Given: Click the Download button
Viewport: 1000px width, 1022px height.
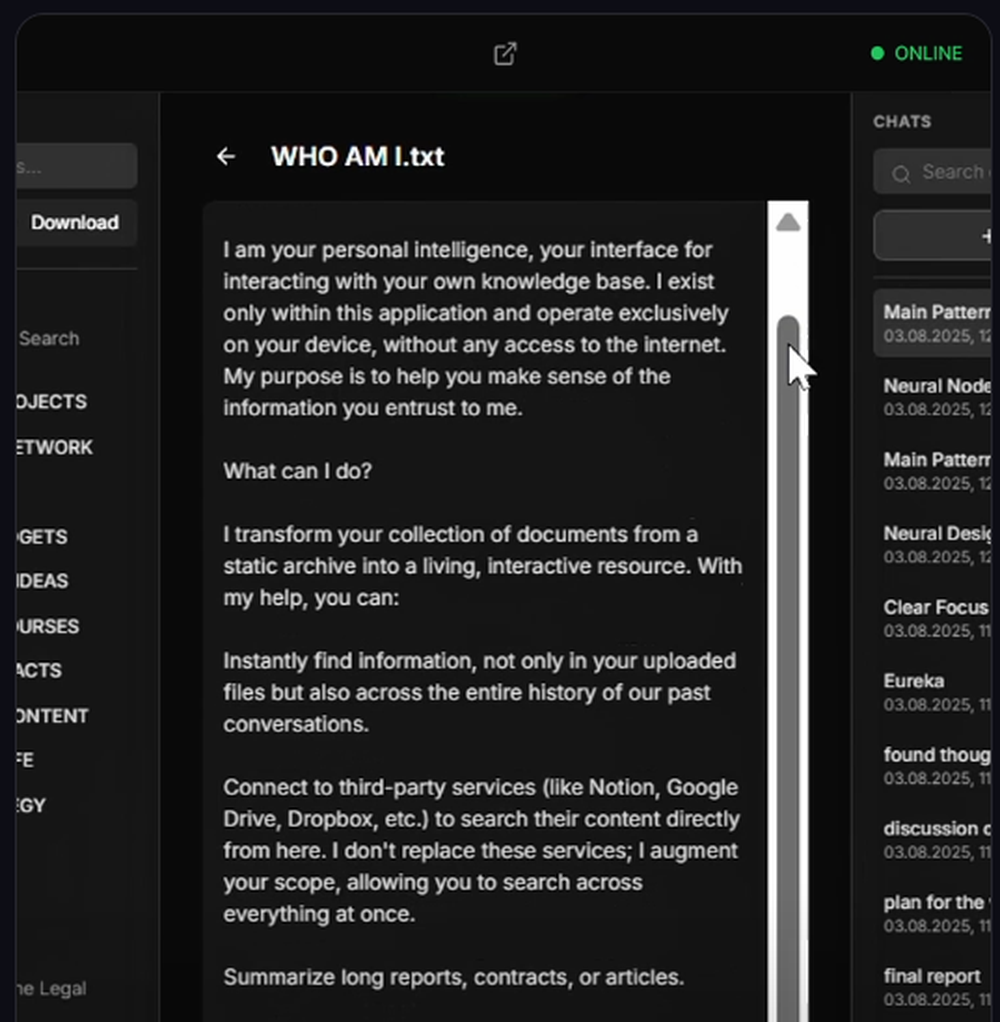Looking at the screenshot, I should click(x=75, y=222).
